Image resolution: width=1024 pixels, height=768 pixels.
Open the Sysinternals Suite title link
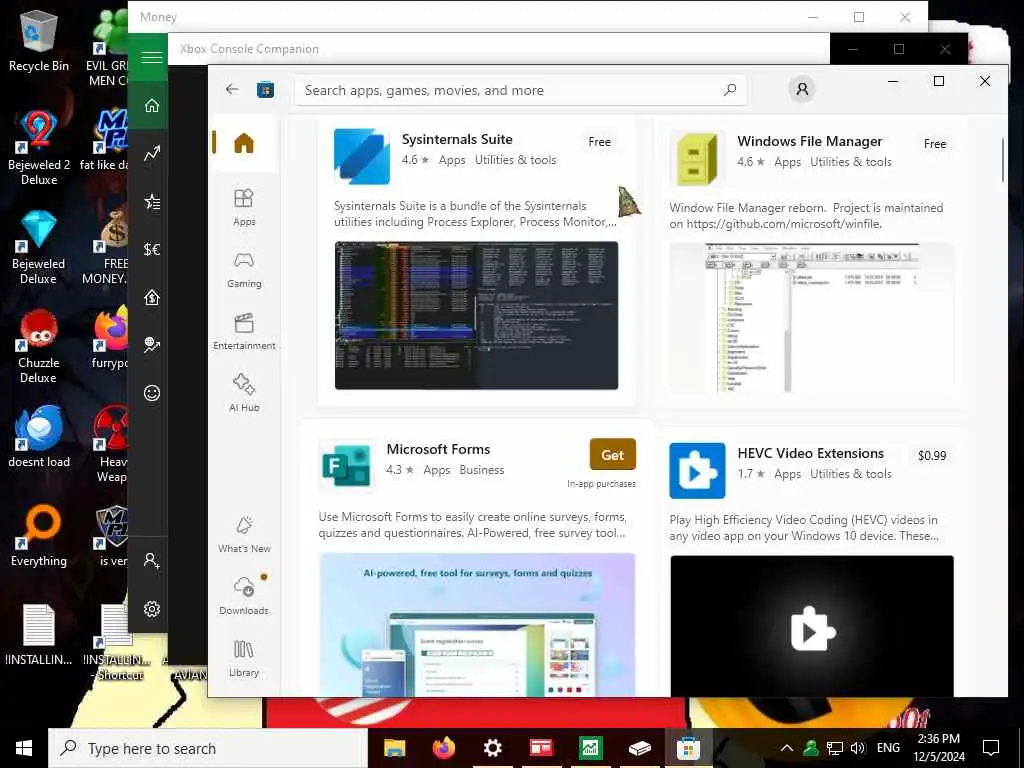457,139
